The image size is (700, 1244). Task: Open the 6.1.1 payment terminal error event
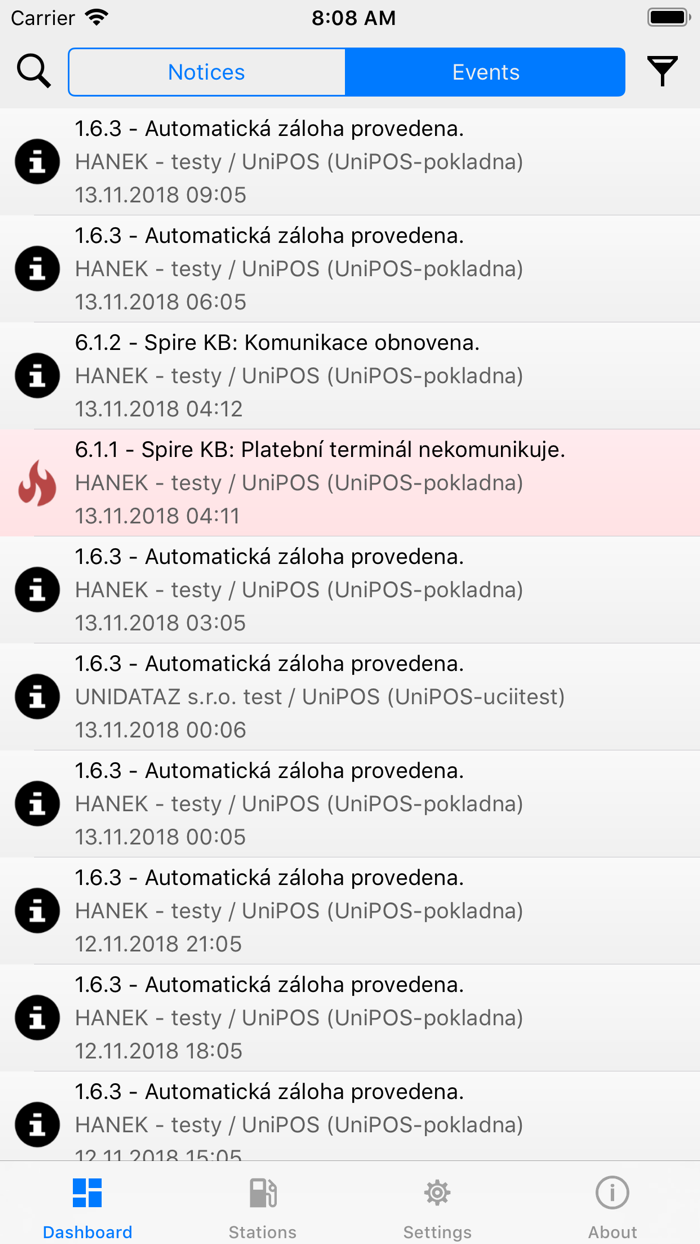350,482
